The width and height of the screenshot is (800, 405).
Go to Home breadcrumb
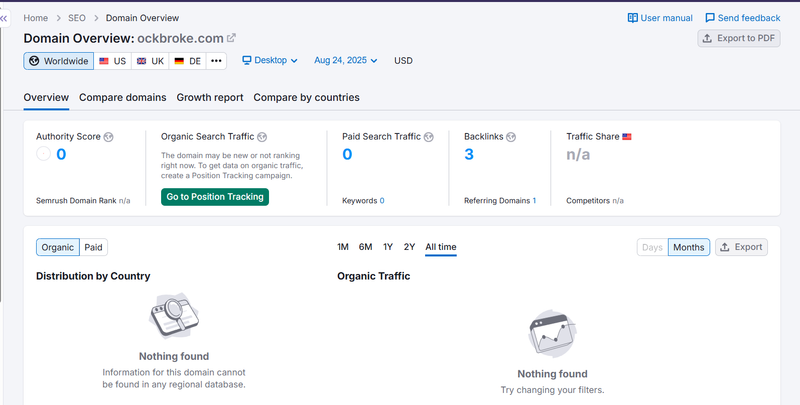point(36,18)
